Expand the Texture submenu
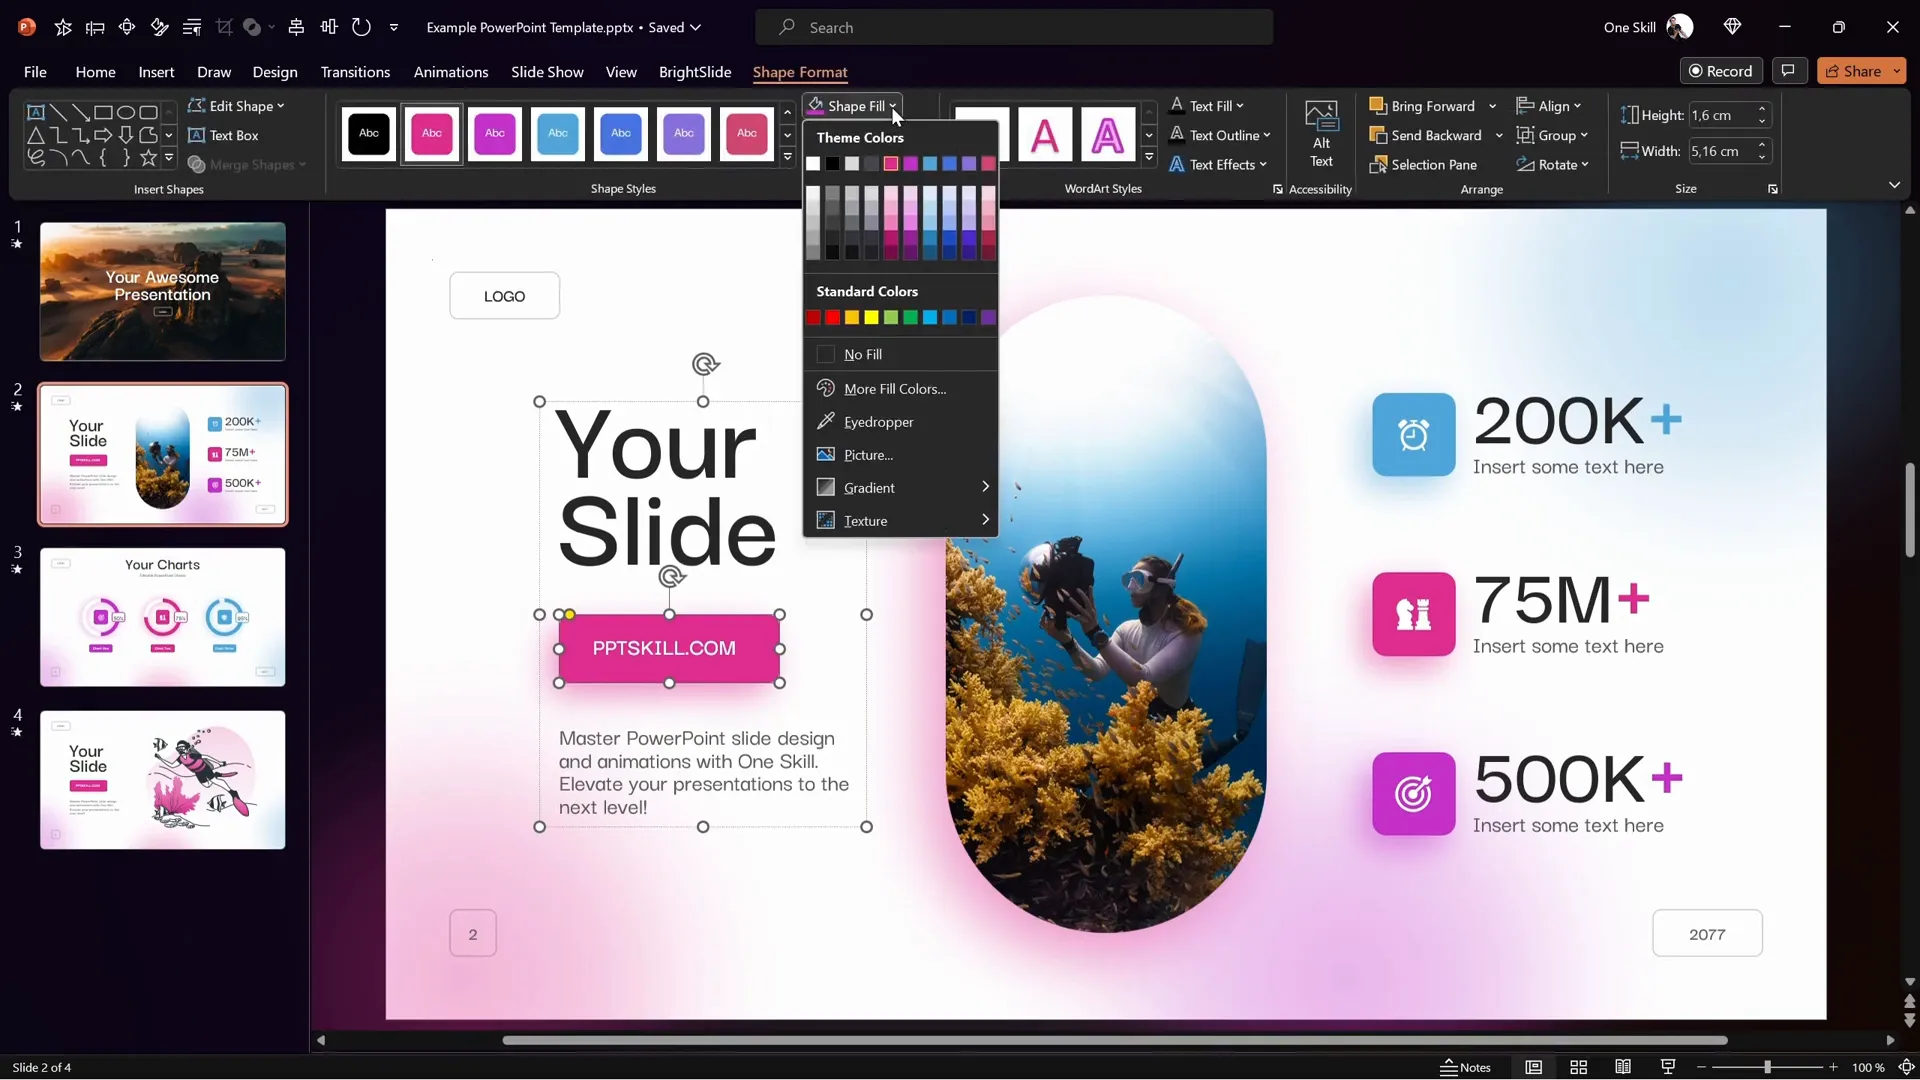 tap(900, 521)
